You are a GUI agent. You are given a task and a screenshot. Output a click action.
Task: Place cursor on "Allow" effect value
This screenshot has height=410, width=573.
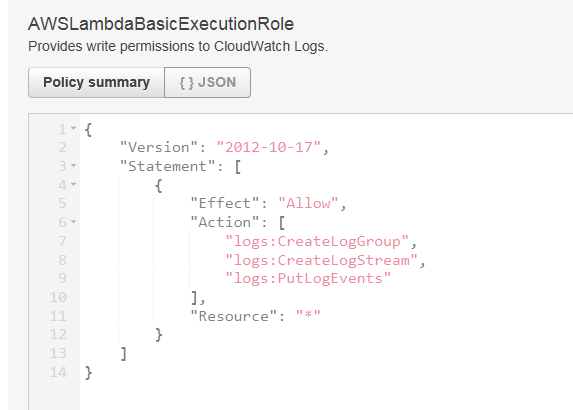pos(309,203)
